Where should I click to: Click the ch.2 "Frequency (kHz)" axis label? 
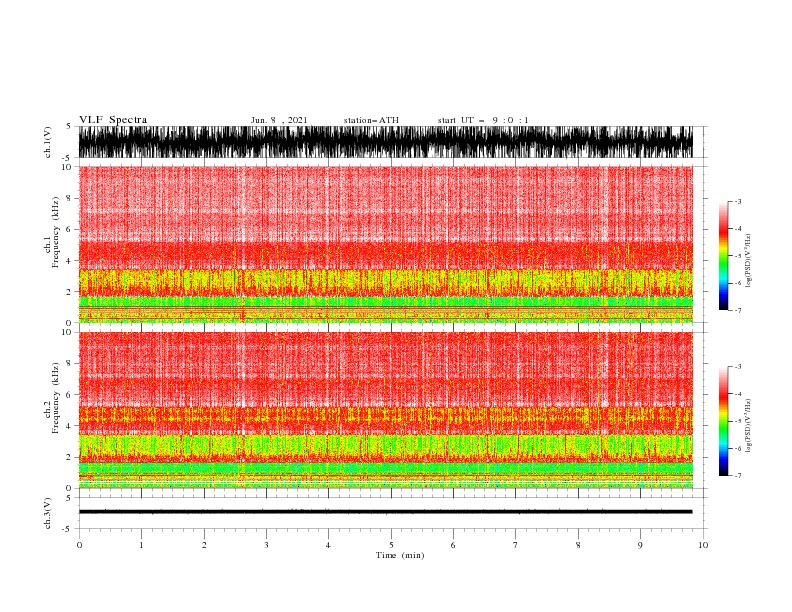click(x=56, y=398)
